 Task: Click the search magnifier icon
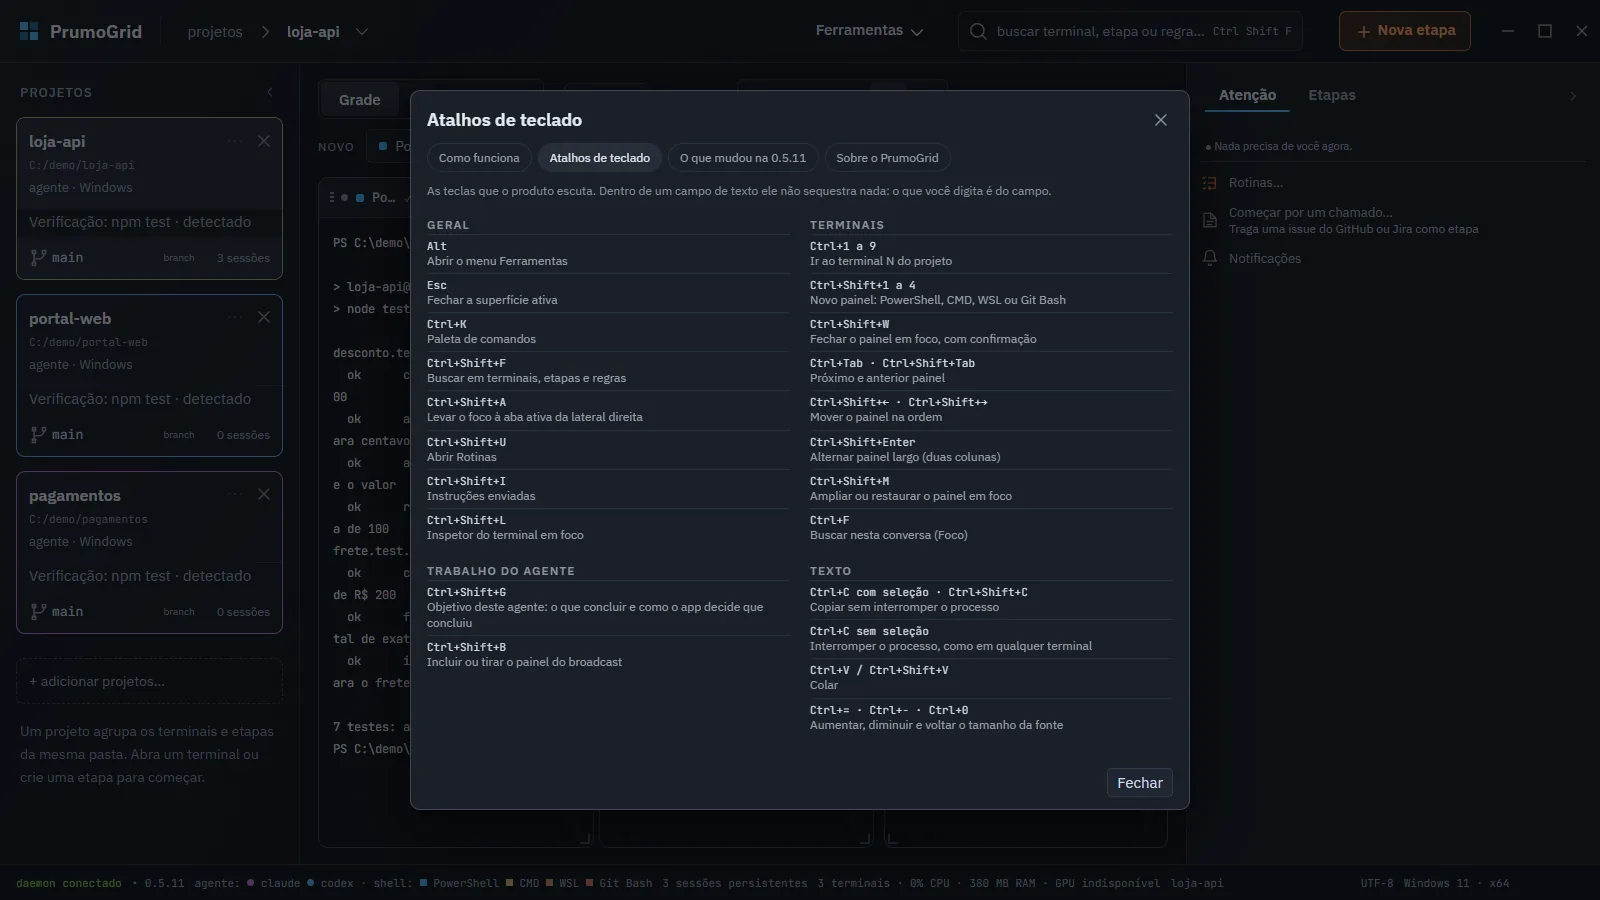coord(978,31)
